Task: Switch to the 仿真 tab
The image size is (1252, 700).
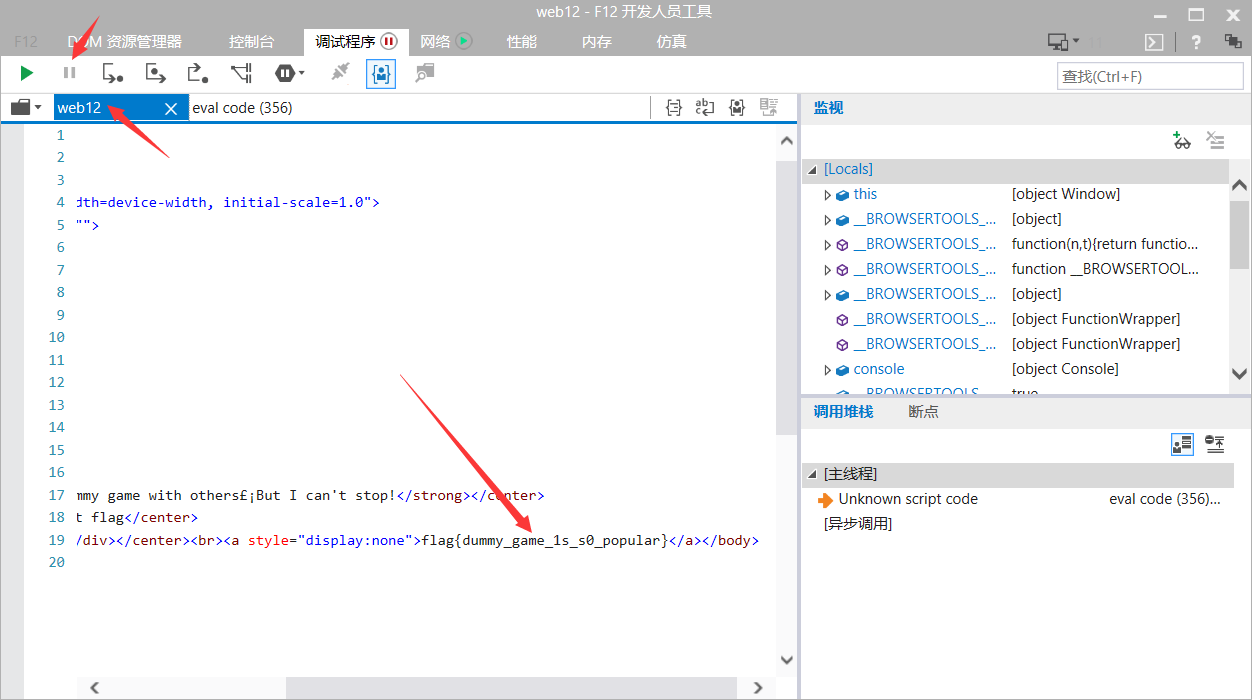Action: pos(672,42)
